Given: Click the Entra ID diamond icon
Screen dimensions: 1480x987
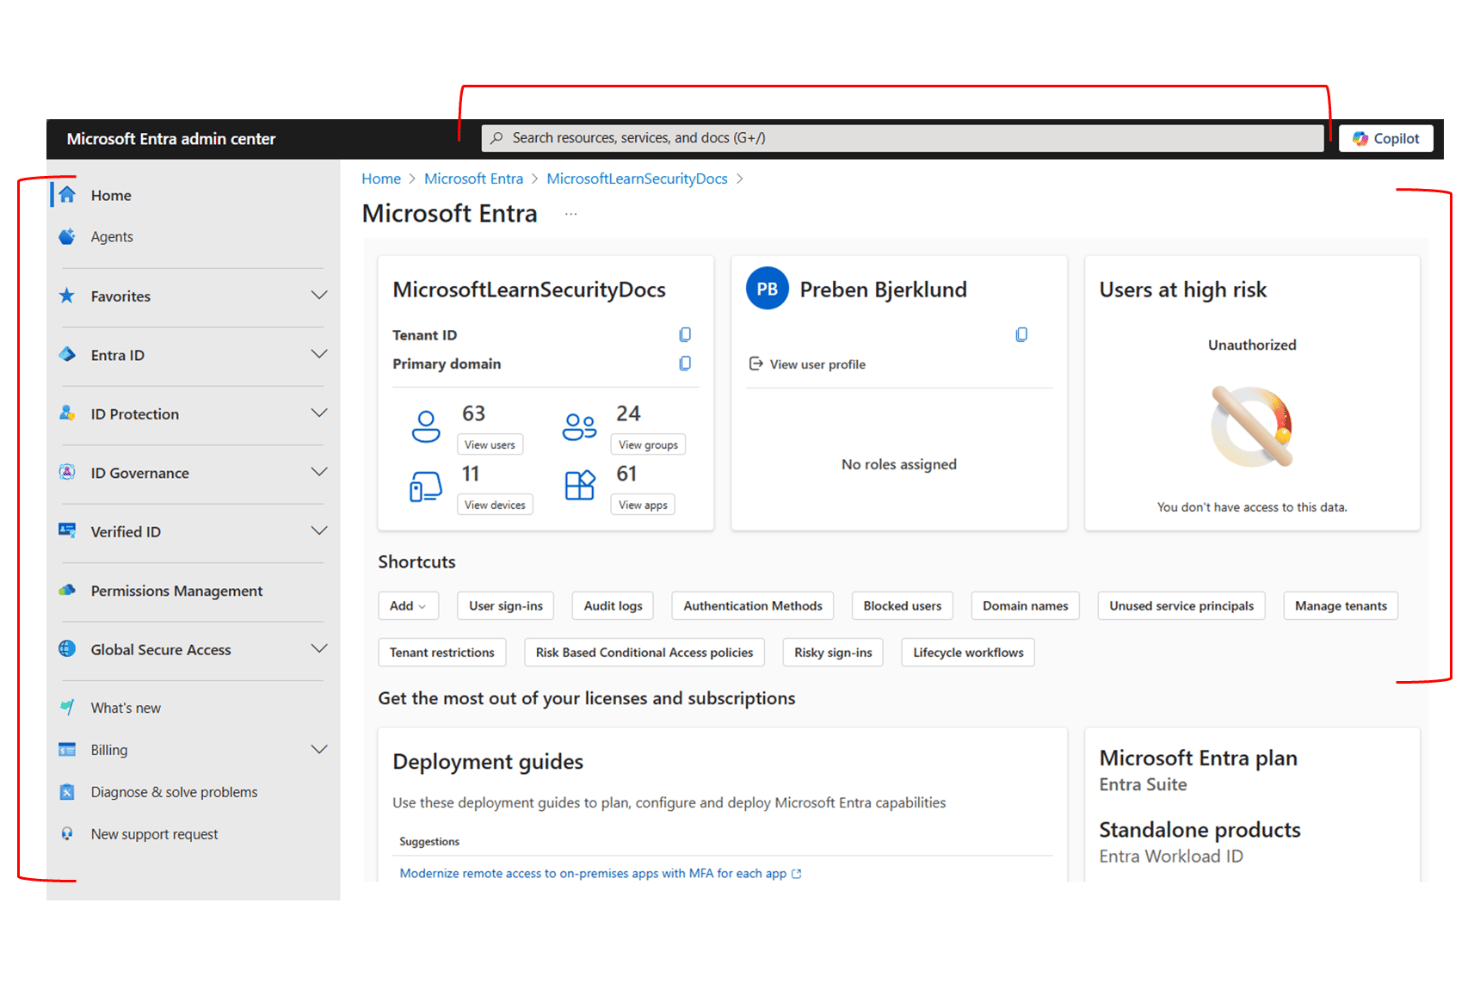Looking at the screenshot, I should (67, 355).
